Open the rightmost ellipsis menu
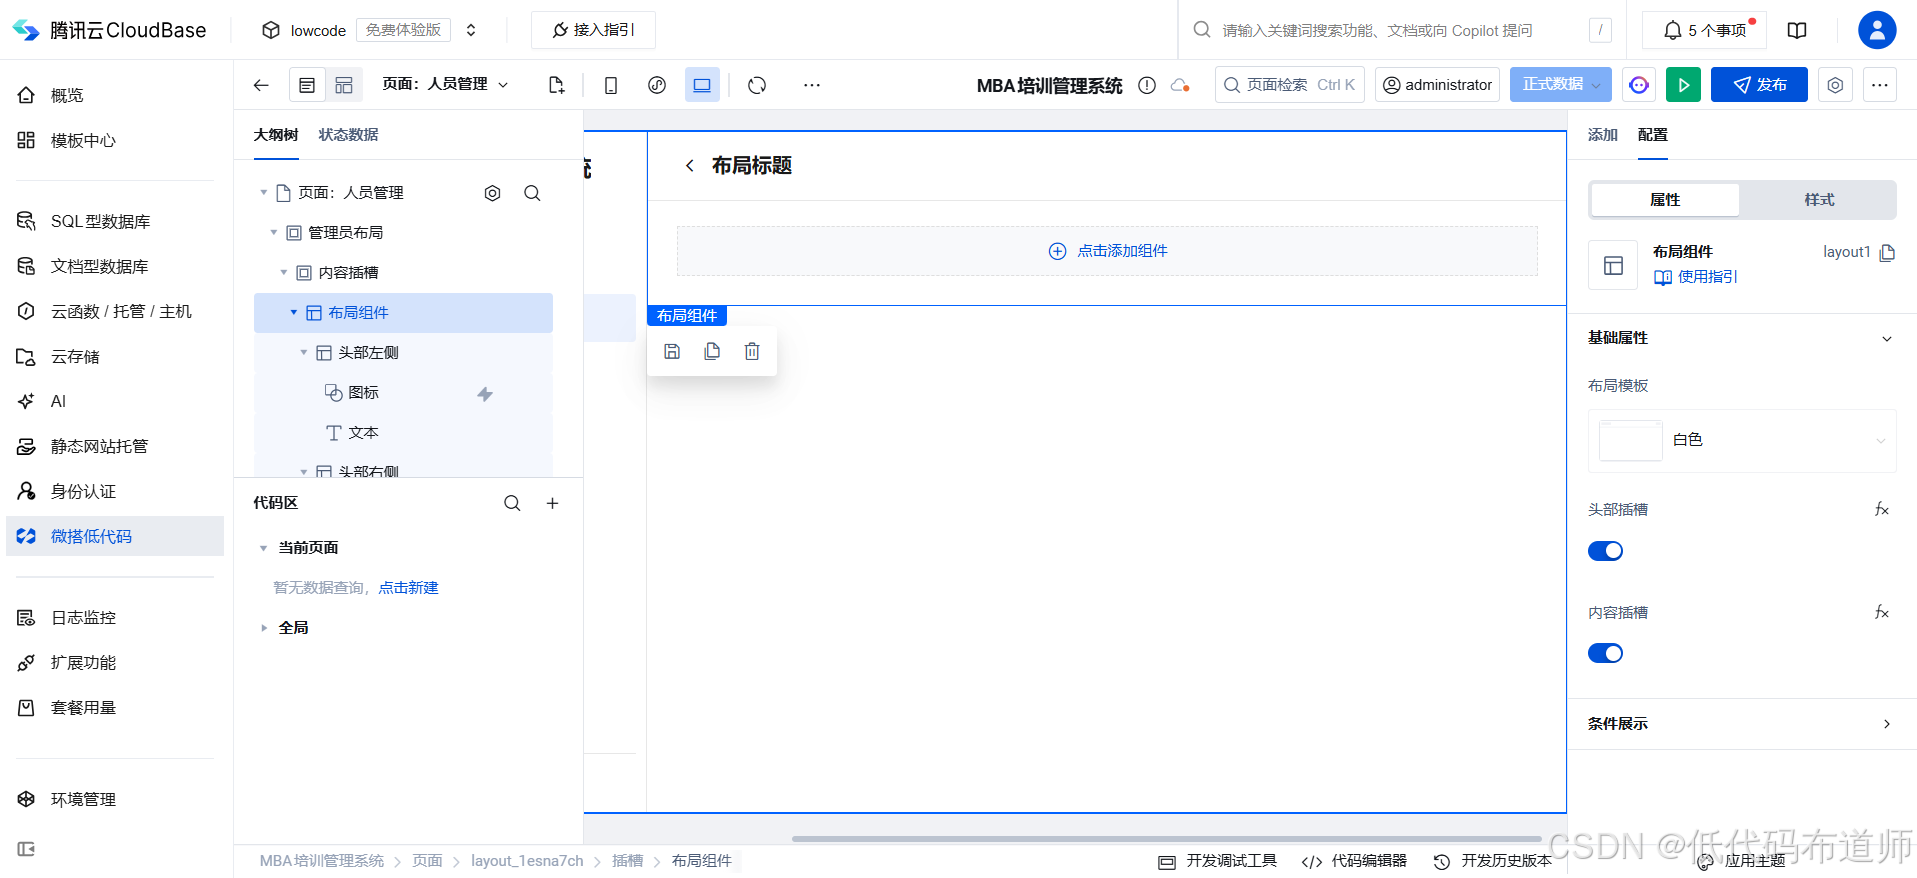This screenshot has height=878, width=1917. pos(1880,85)
